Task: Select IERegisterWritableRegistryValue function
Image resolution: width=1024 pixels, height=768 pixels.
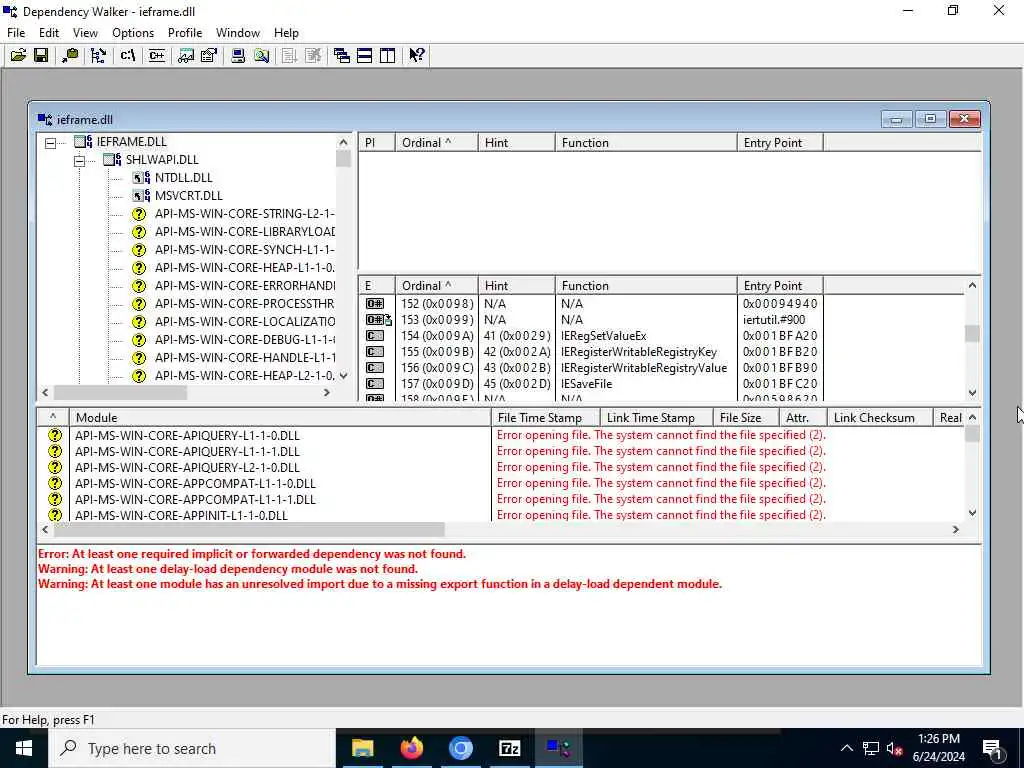Action: click(x=643, y=368)
